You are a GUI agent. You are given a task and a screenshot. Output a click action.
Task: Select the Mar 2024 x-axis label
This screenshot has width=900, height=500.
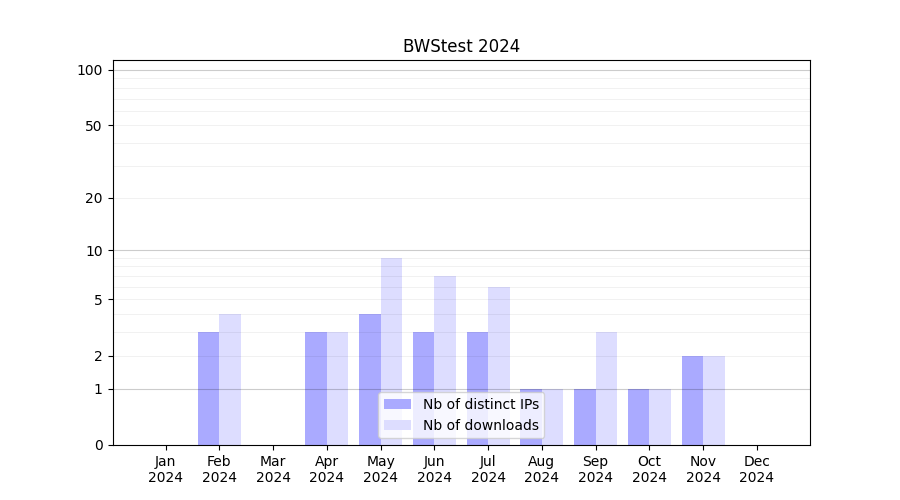[x=273, y=469]
